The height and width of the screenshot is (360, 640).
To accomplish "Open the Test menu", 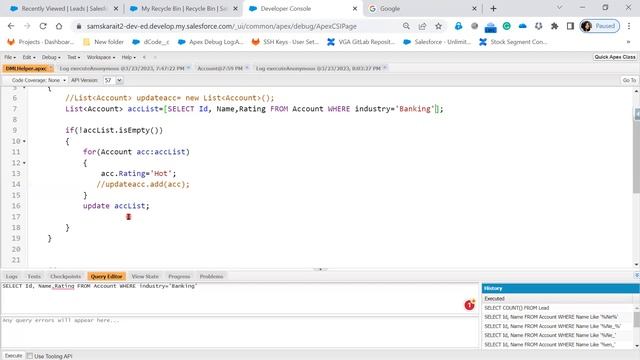I will tap(73, 57).
